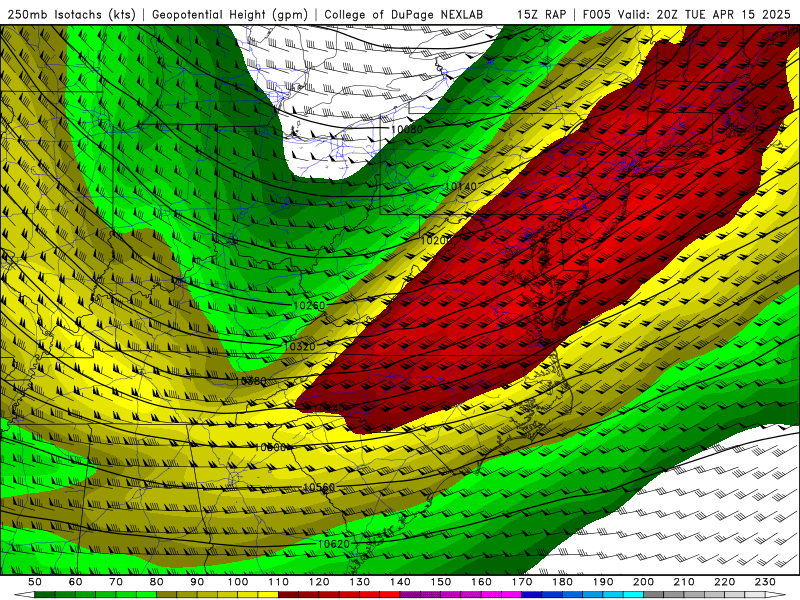Click the 120 value on the color scale

coord(319,582)
